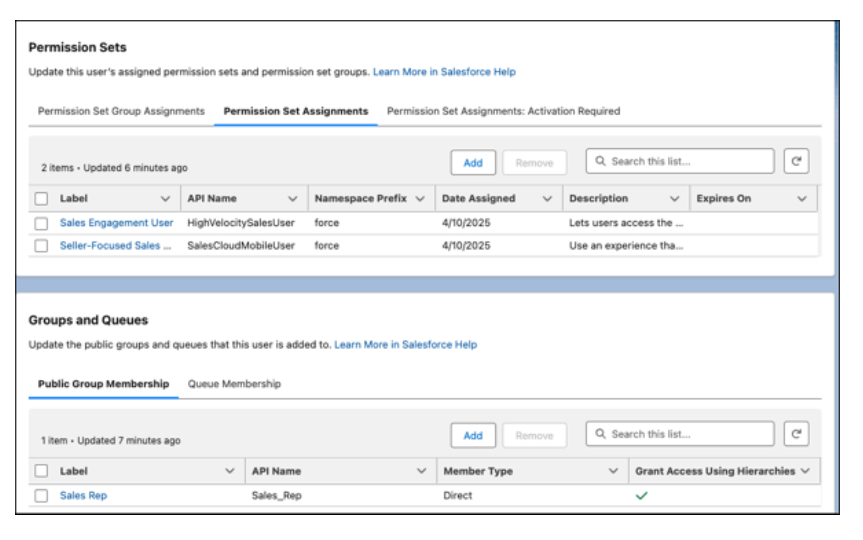The width and height of the screenshot is (863, 540).
Task: Open Salesforce Help link under Groups and Queues
Action: point(406,345)
